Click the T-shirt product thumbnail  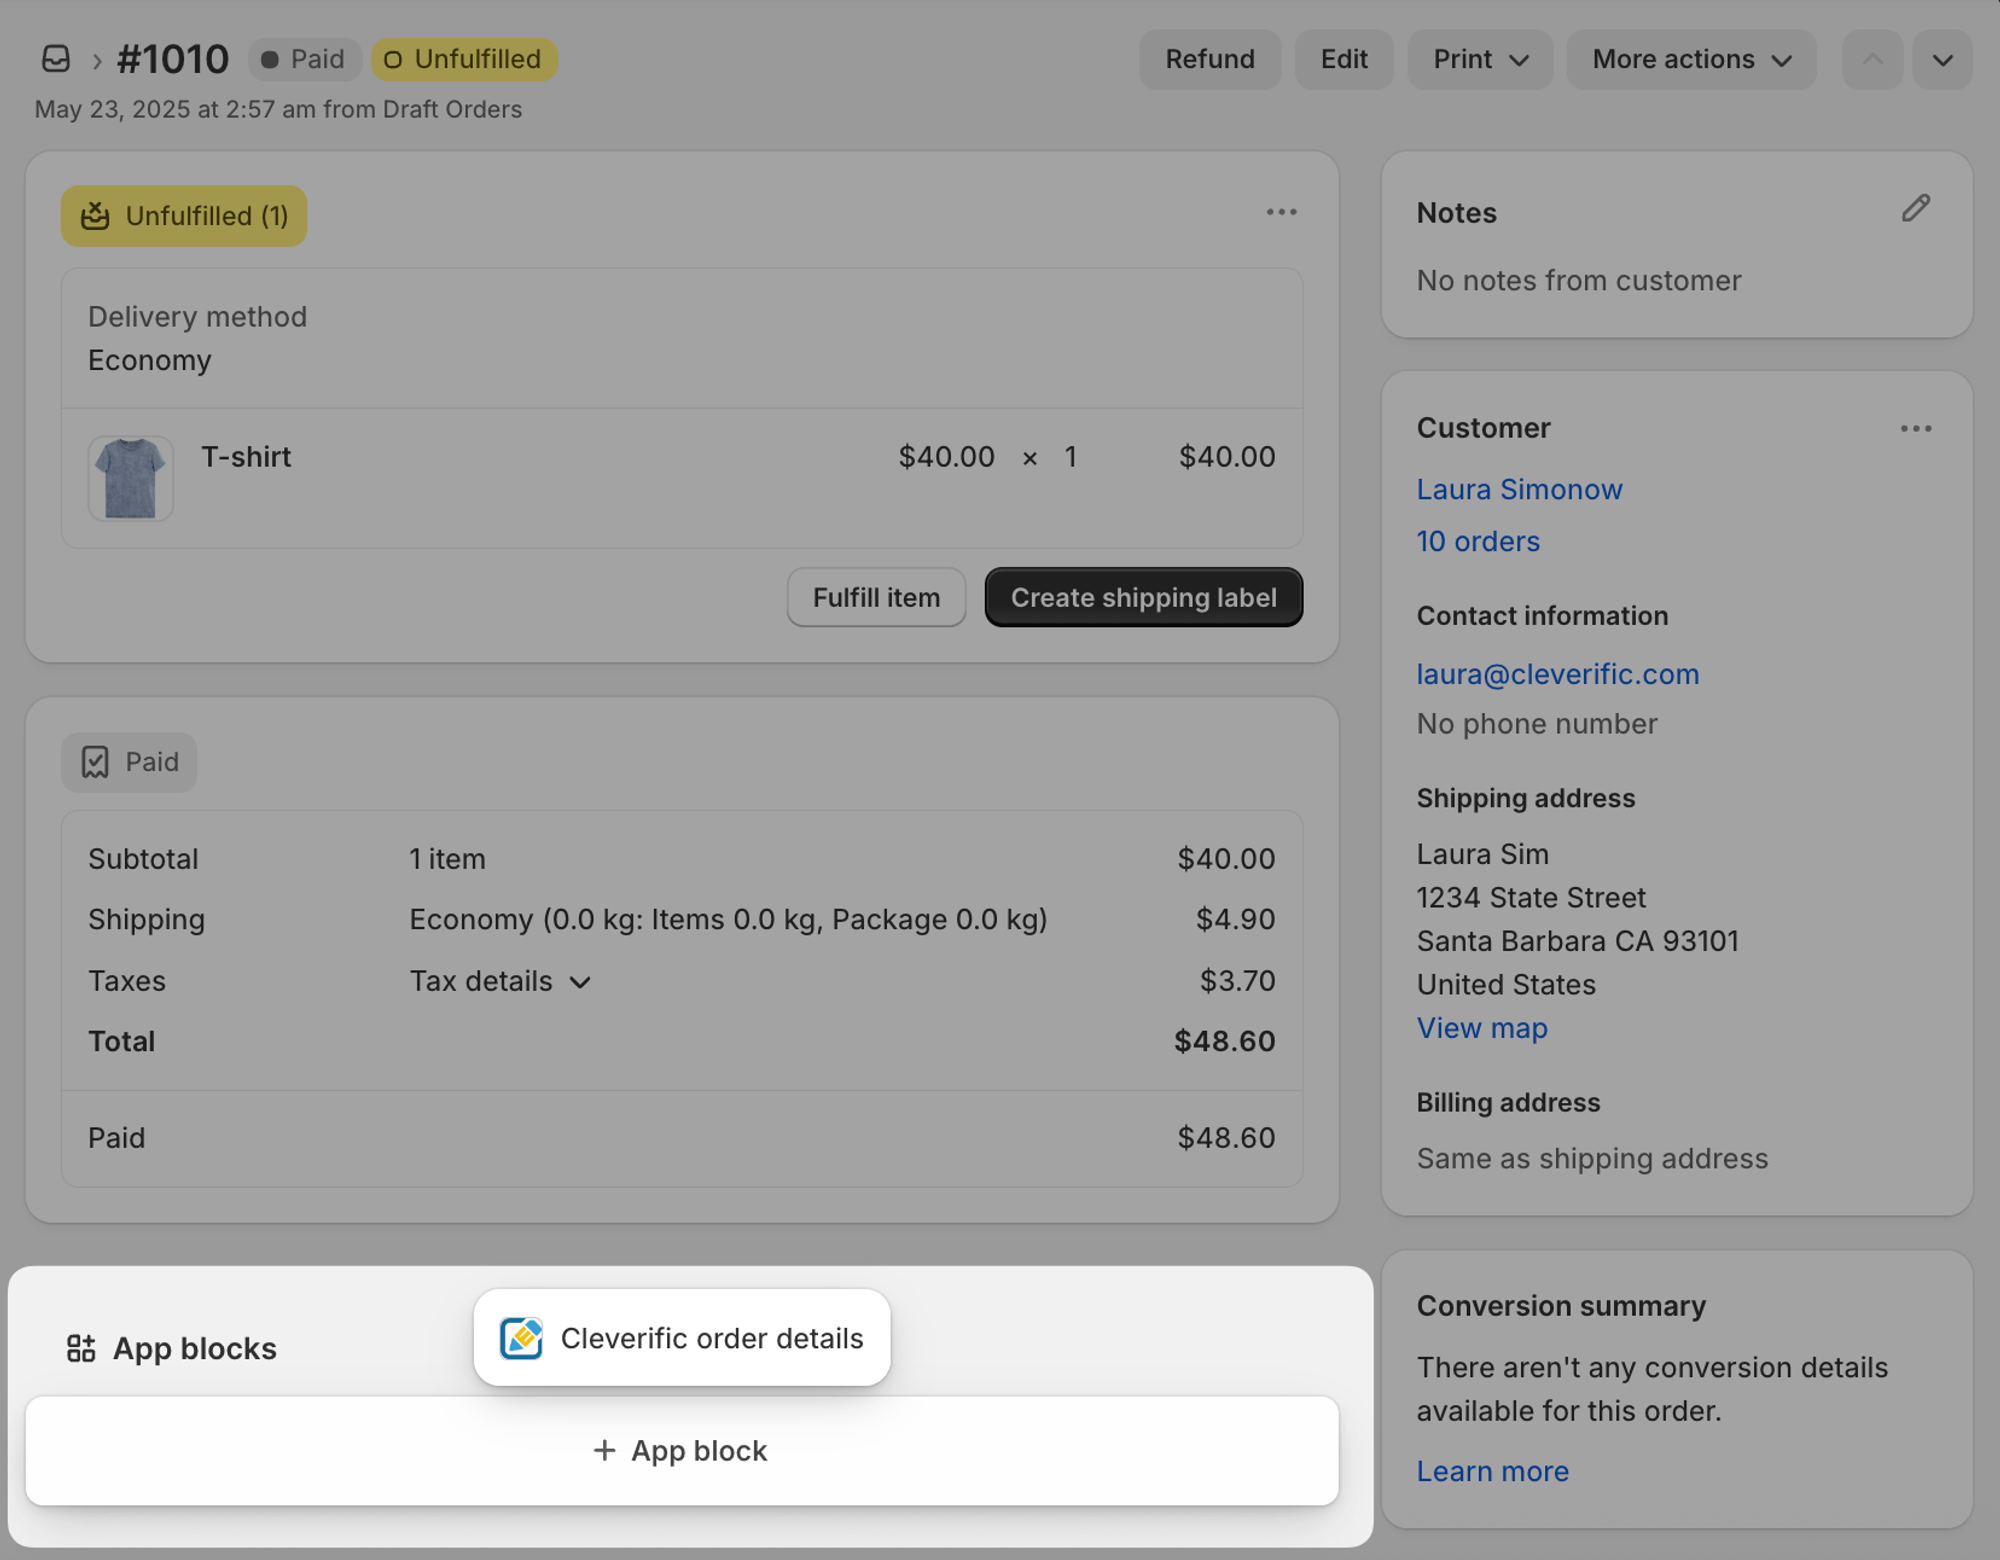(131, 478)
